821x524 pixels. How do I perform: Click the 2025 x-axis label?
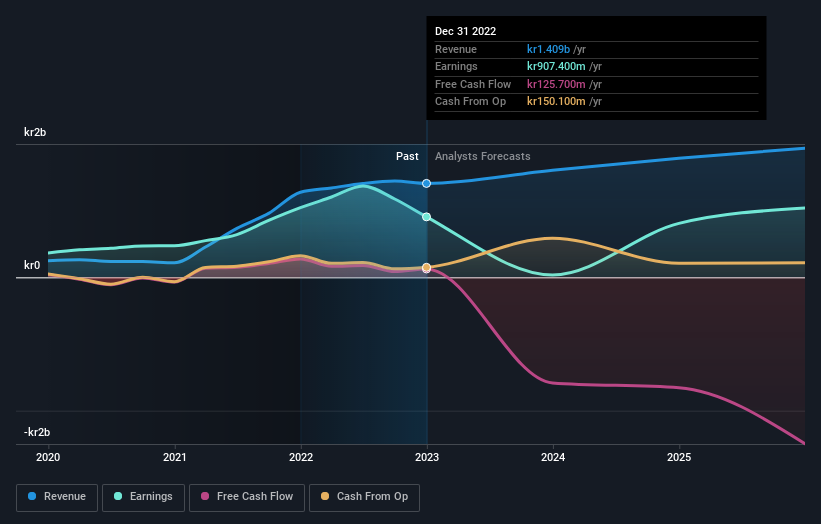click(x=679, y=458)
